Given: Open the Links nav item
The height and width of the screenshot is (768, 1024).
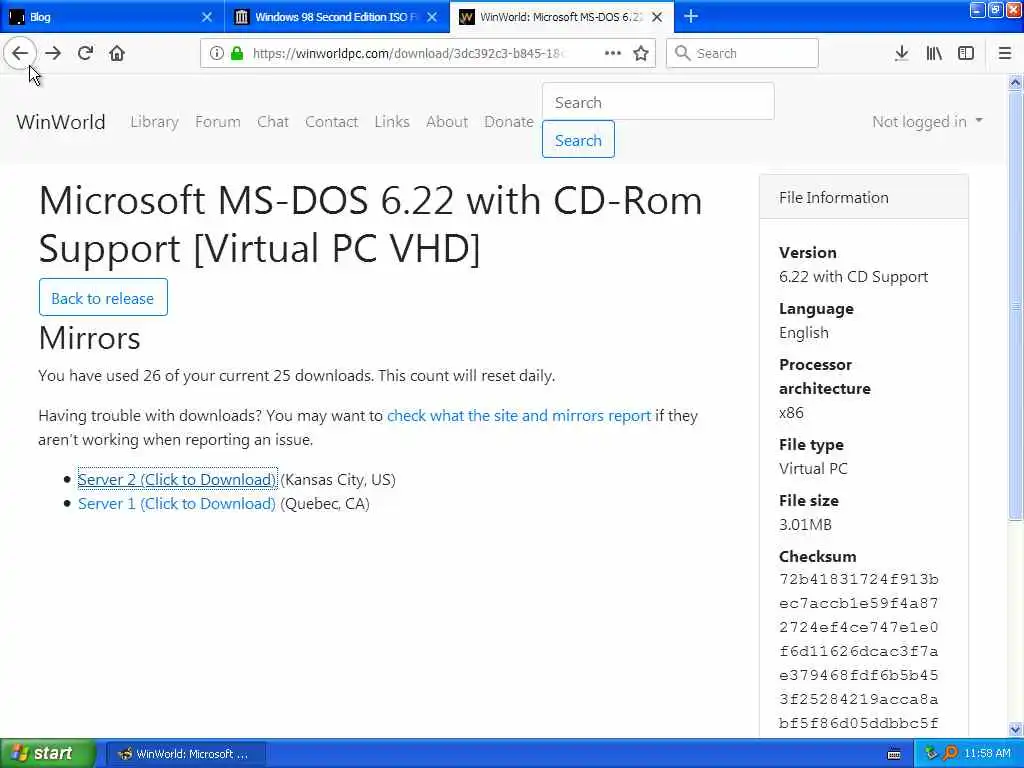Looking at the screenshot, I should 392,121.
